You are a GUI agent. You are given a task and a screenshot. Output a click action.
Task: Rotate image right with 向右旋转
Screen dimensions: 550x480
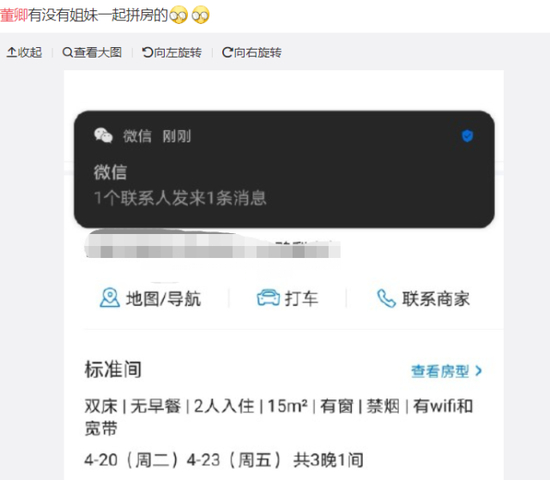click(252, 52)
